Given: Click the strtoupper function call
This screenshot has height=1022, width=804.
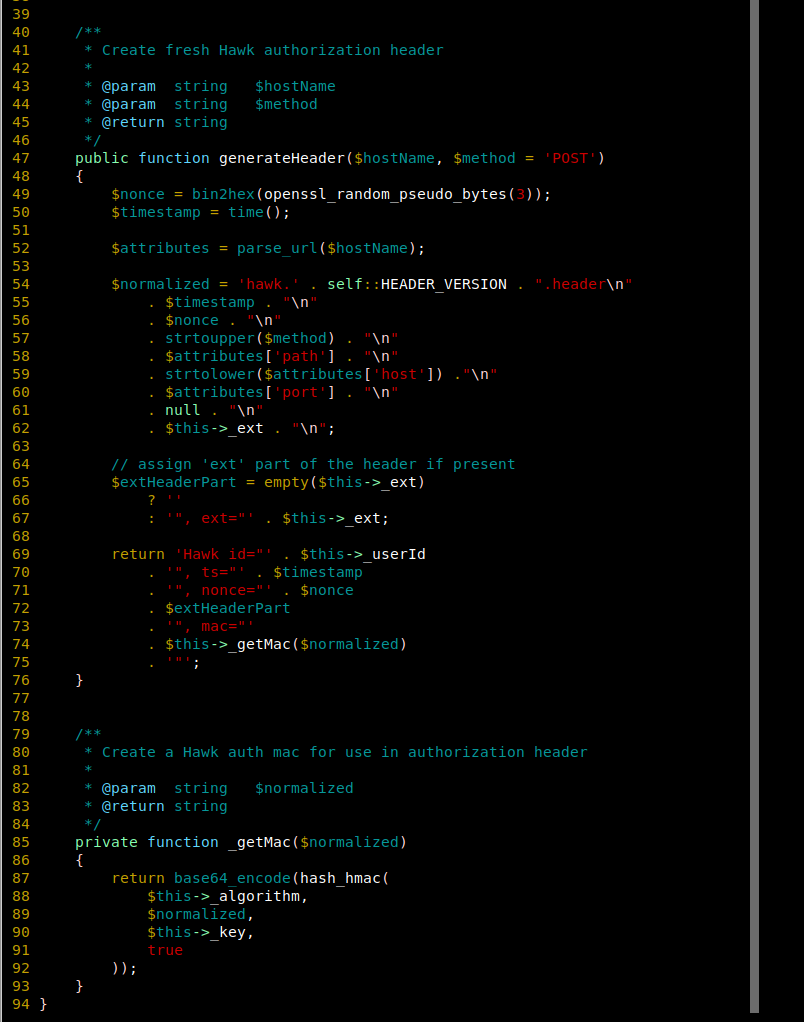Looking at the screenshot, I should tap(210, 338).
